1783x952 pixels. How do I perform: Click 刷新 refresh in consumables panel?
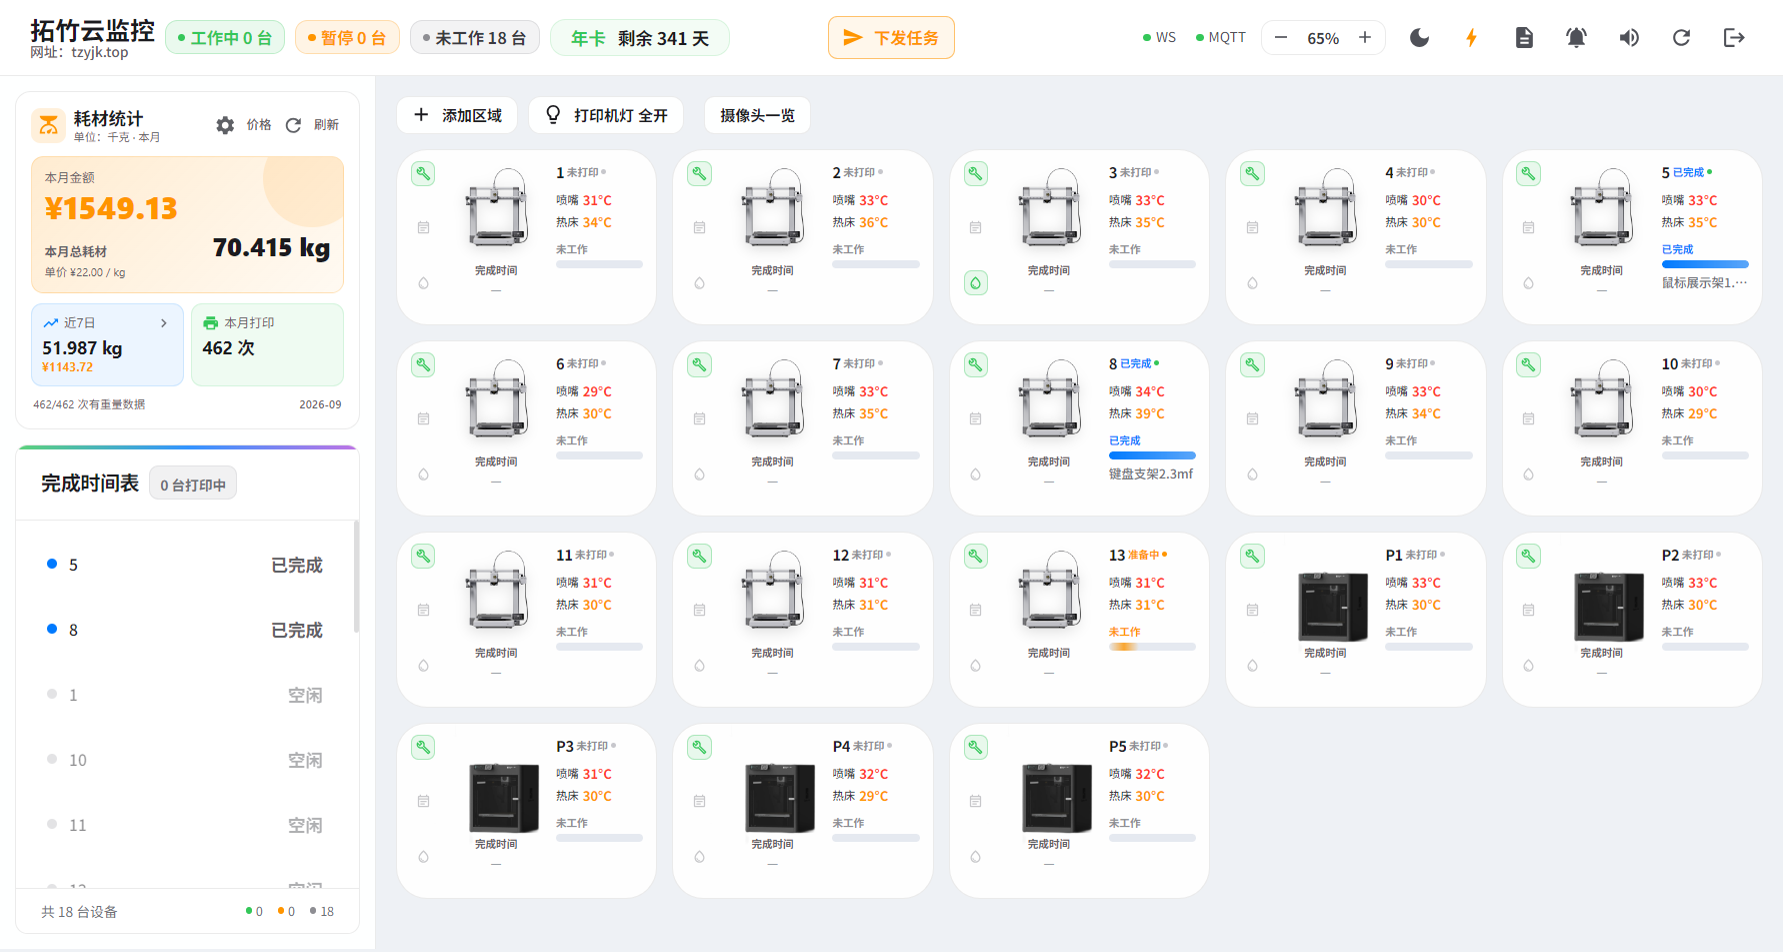[x=312, y=125]
